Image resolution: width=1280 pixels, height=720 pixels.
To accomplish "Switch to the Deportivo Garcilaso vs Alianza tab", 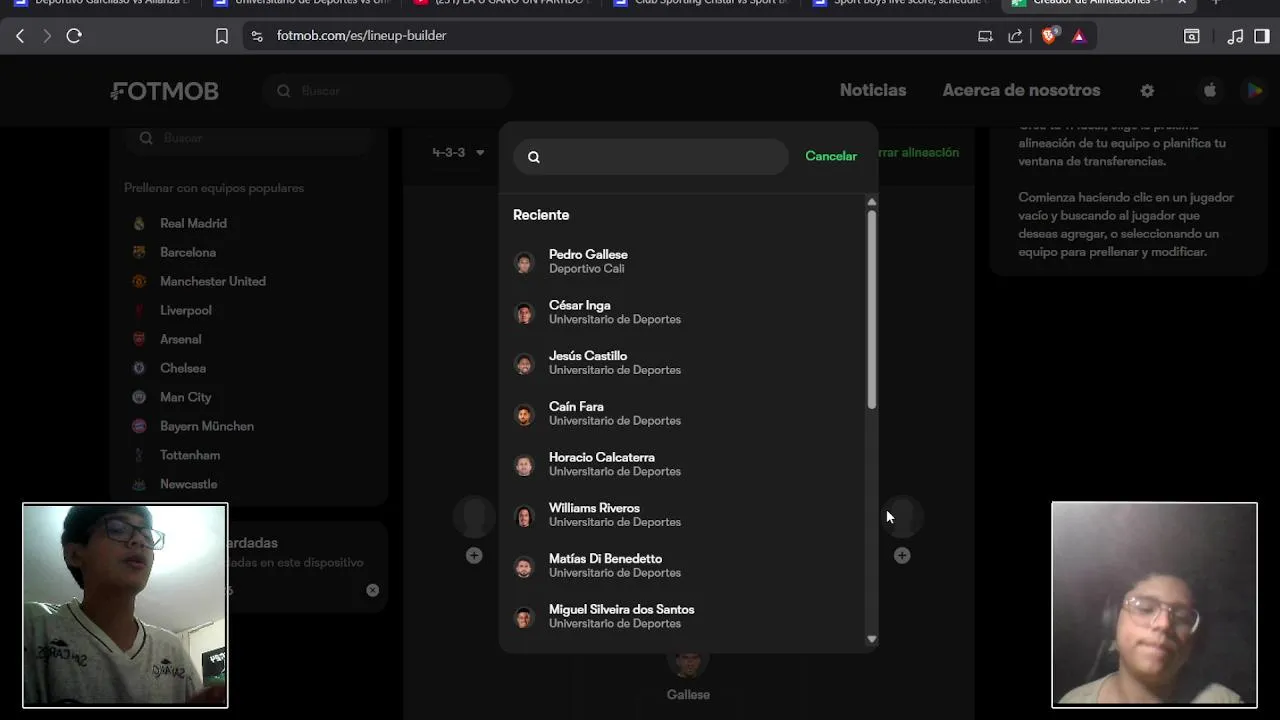I will [x=100, y=4].
